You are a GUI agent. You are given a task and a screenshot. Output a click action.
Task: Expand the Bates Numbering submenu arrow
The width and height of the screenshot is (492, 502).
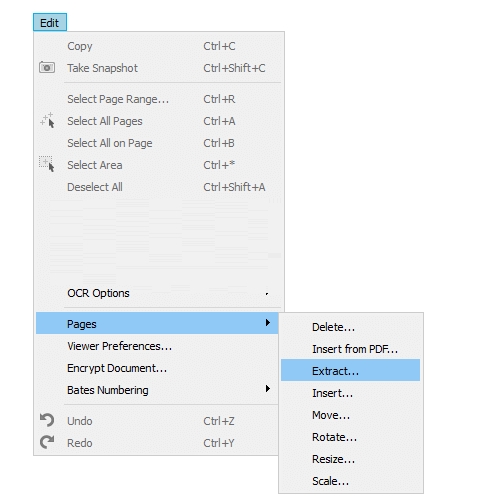click(267, 389)
